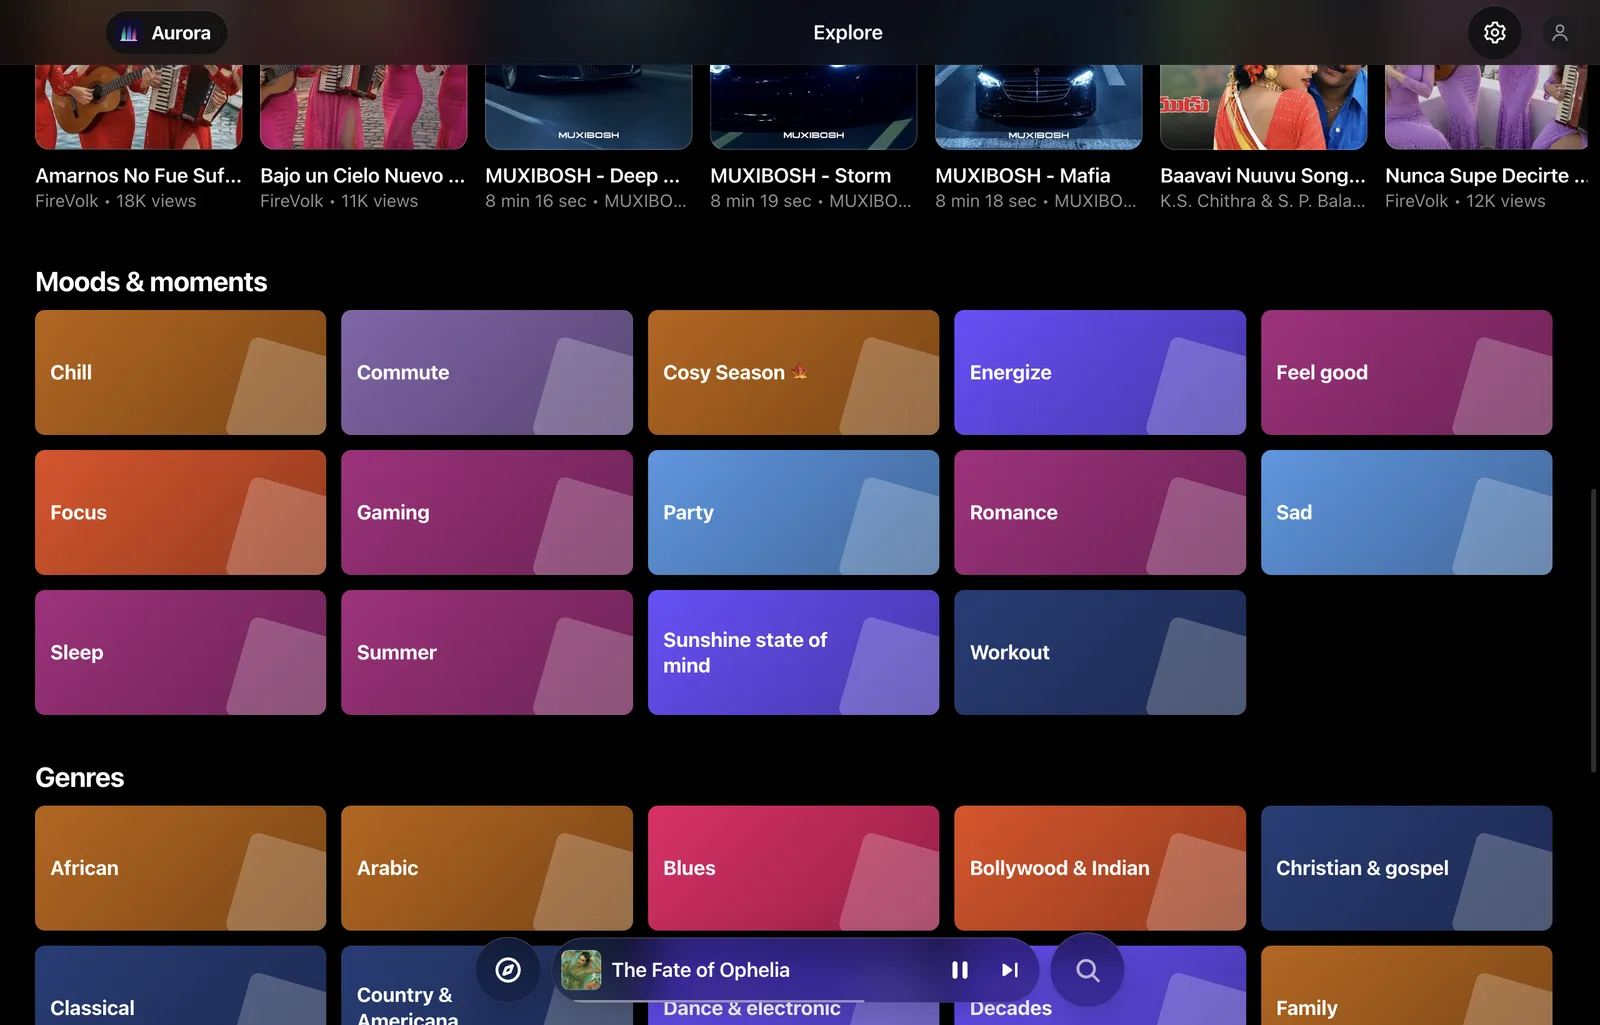Viewport: 1600px width, 1025px height.
Task: Select the Chill mood card
Action: pos(180,372)
